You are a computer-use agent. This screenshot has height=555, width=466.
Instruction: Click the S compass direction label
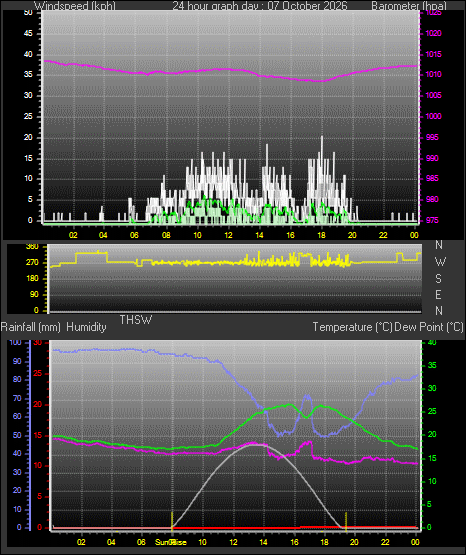pos(438,279)
